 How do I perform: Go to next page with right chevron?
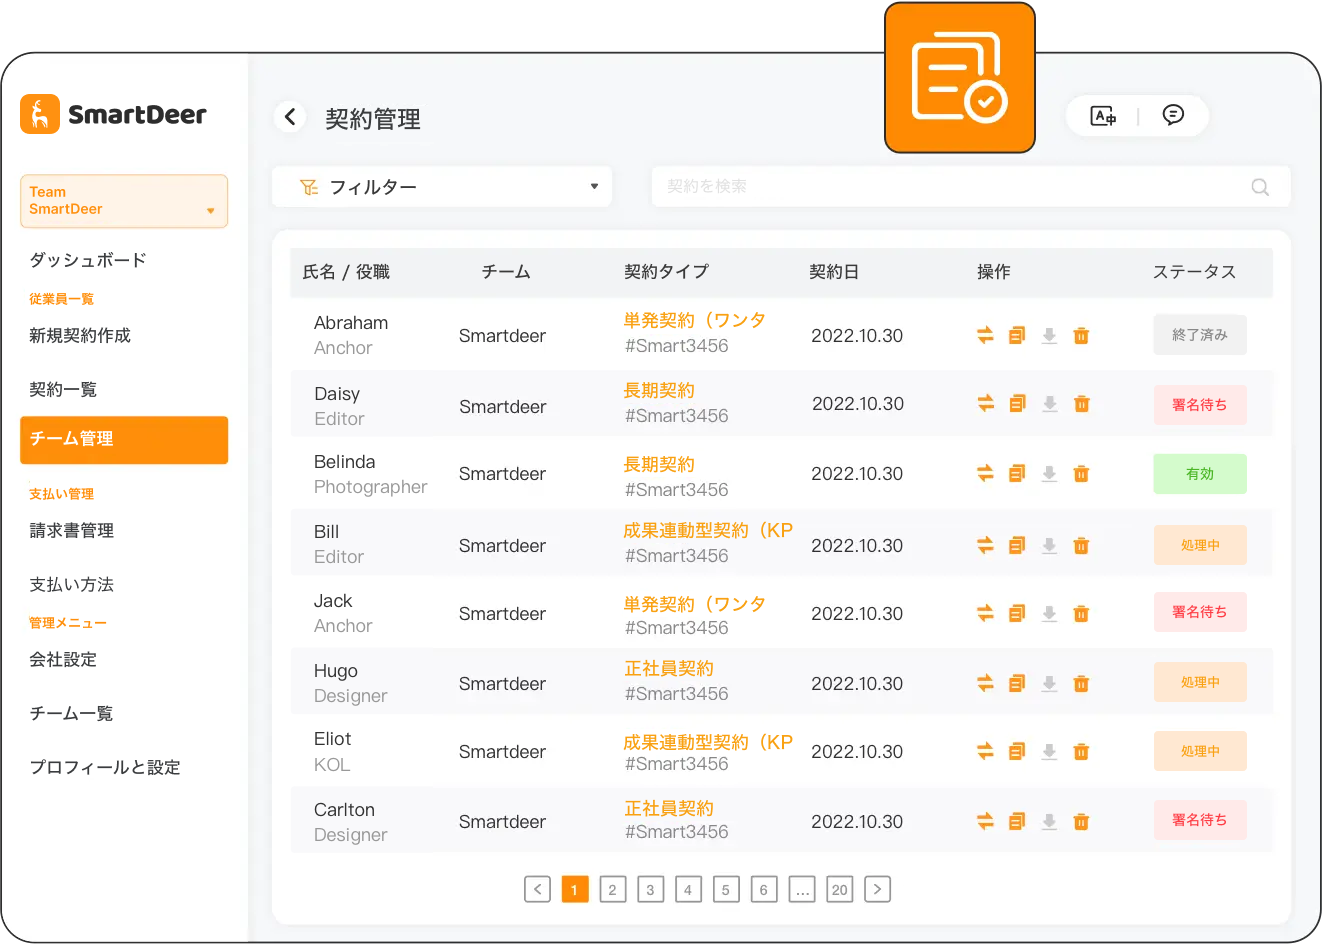tap(877, 889)
